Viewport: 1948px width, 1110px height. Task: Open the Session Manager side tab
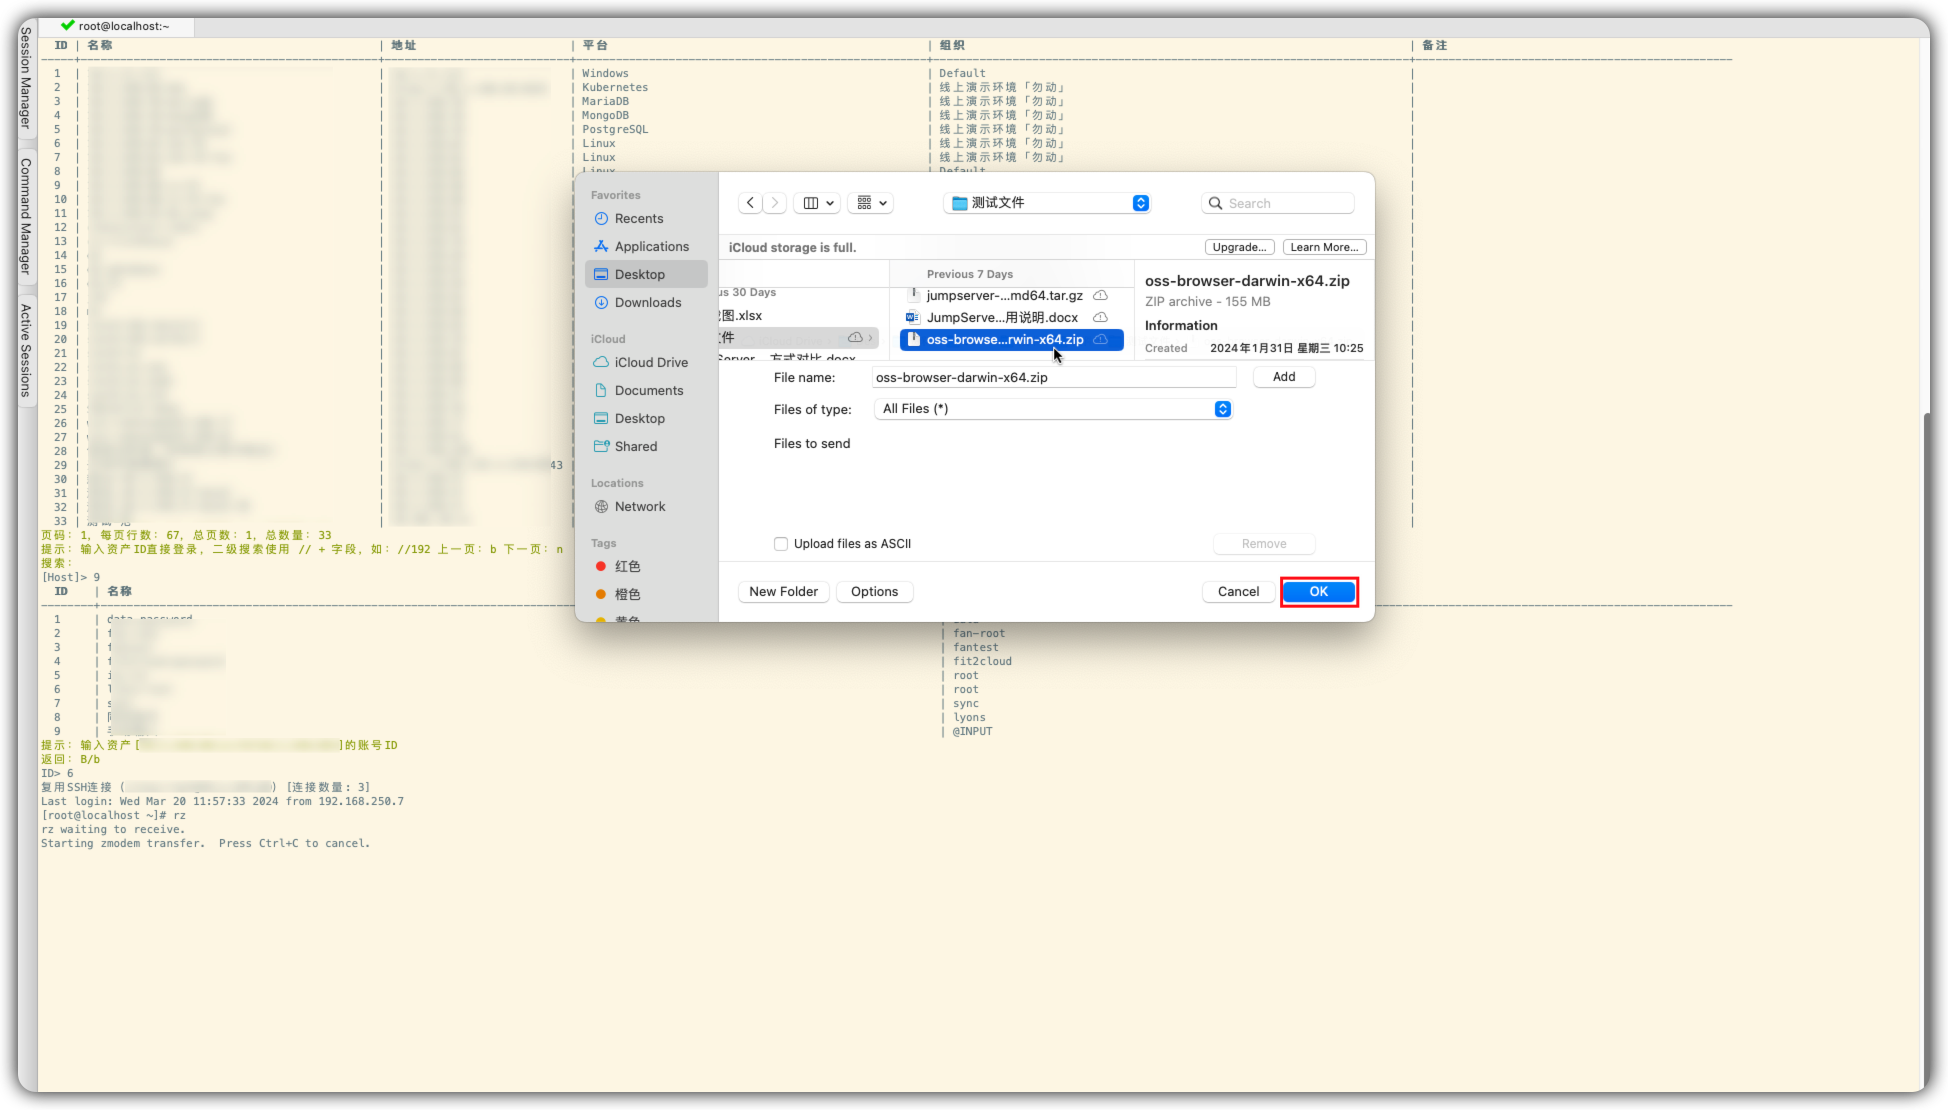26,79
